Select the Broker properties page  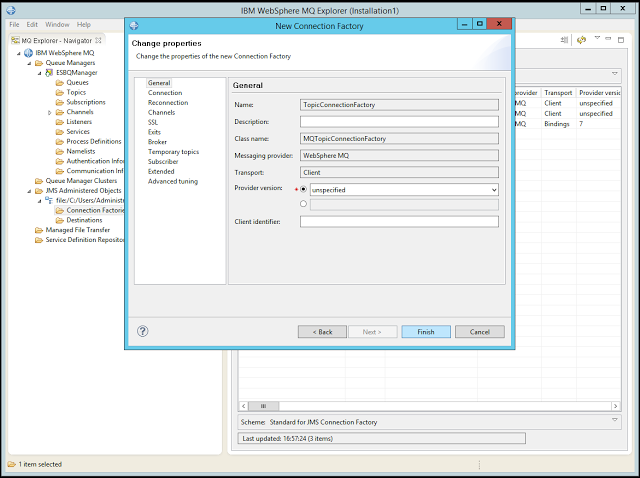pos(157,142)
